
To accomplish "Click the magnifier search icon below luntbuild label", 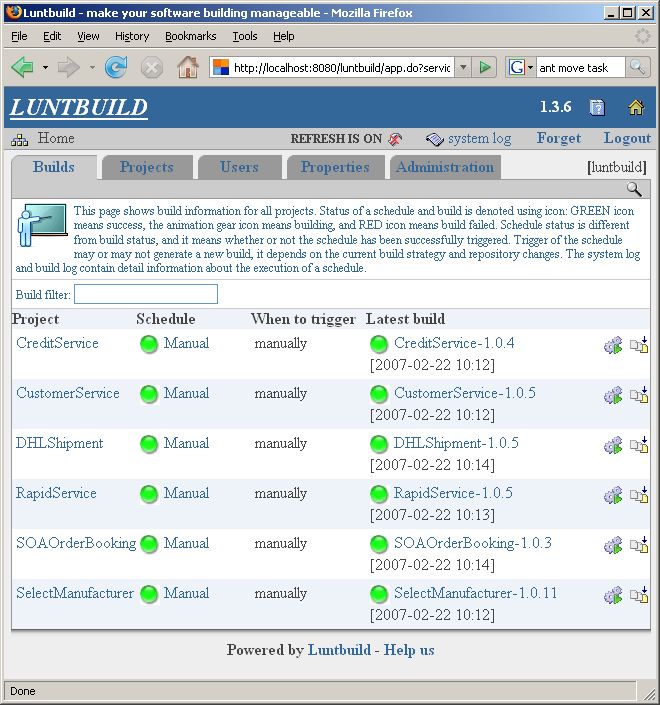I will [x=634, y=189].
